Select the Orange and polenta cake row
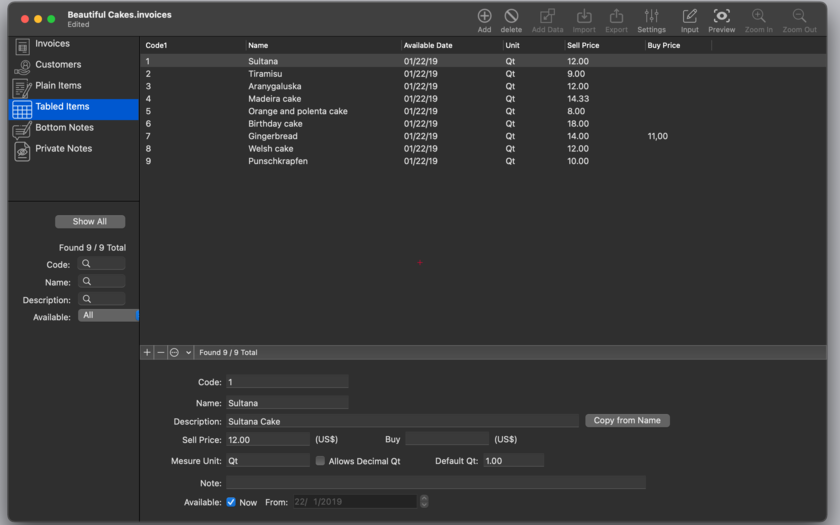 tap(483, 111)
